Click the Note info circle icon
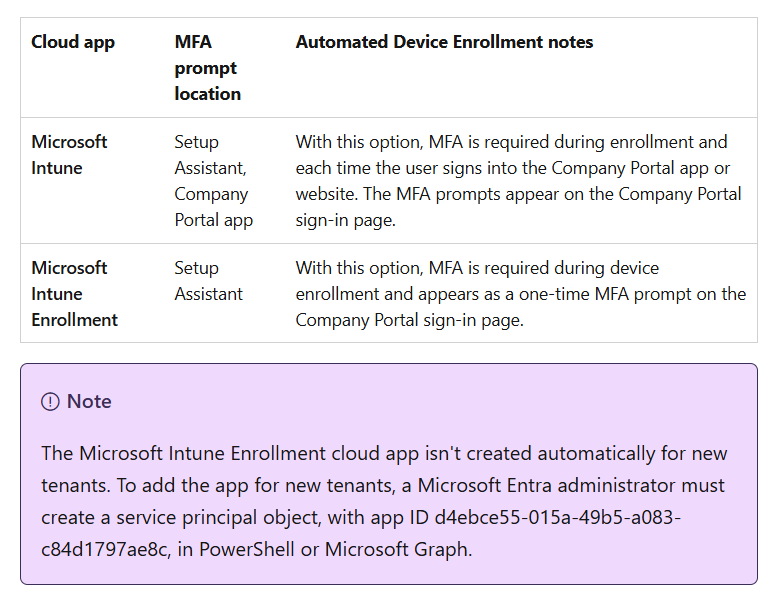 pos(50,402)
